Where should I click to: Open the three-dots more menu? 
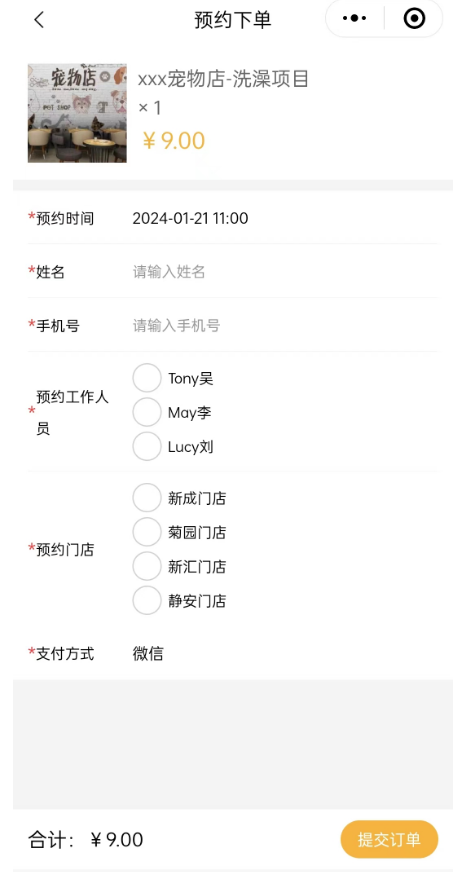[354, 18]
